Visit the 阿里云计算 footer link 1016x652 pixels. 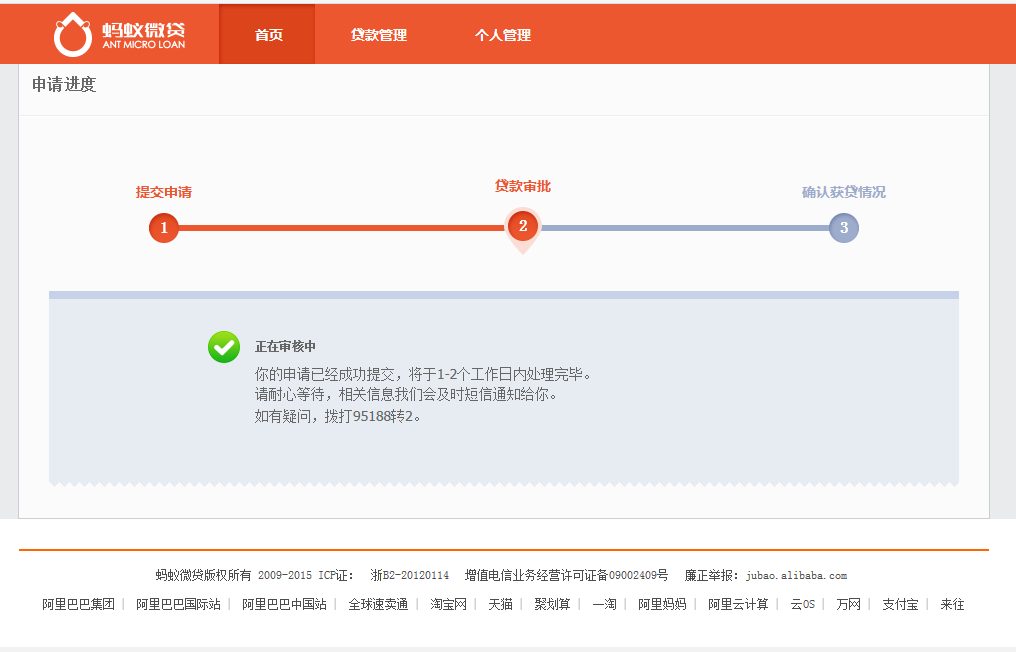pyautogui.click(x=738, y=604)
